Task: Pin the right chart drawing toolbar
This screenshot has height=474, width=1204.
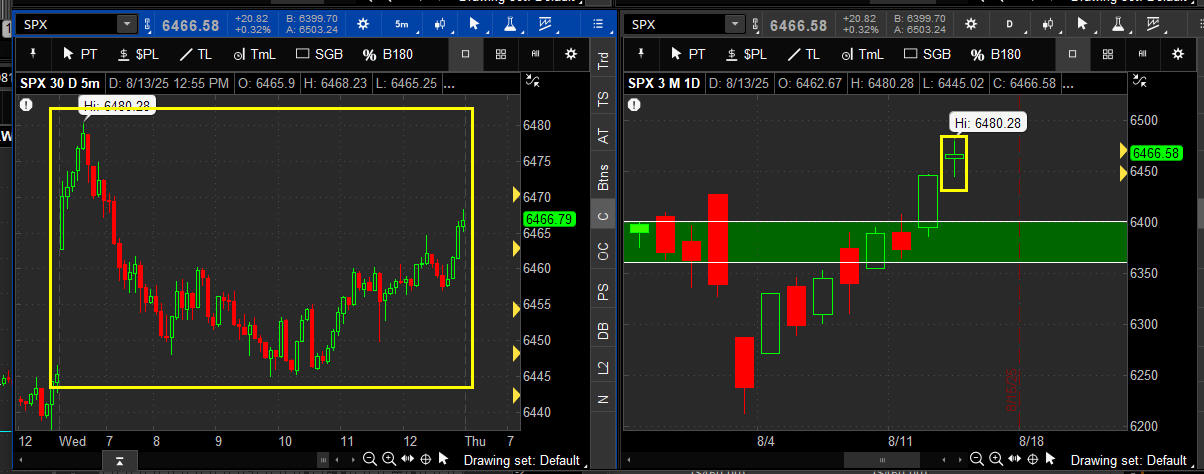Action: [642, 54]
